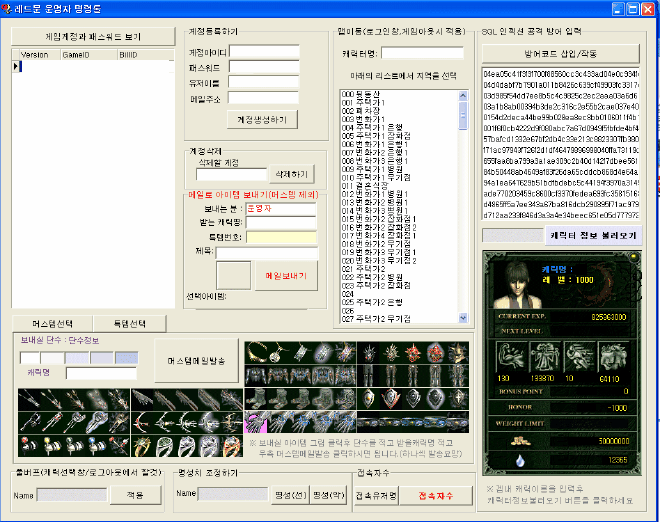Click the blue-tinted last 단수 box
This screenshot has height=522, width=660.
pos(127,358)
